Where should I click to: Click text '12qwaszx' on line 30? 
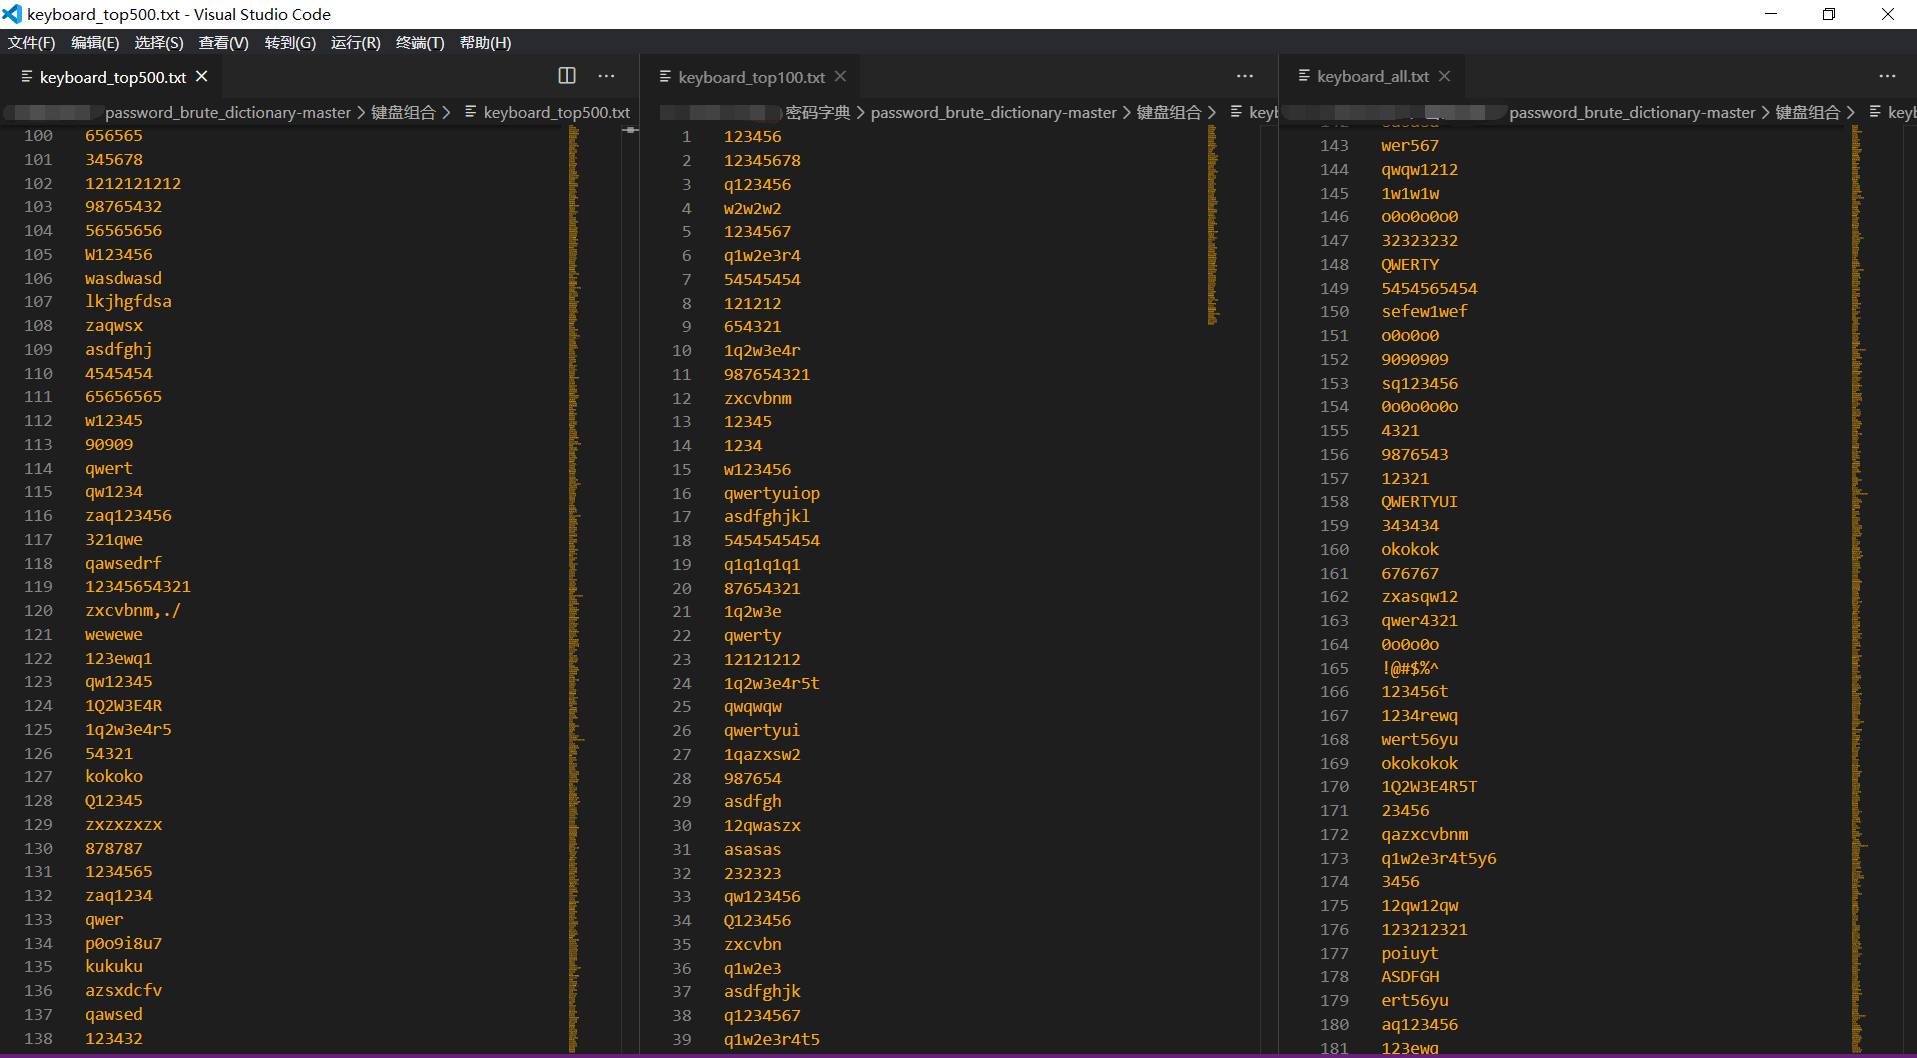point(762,826)
